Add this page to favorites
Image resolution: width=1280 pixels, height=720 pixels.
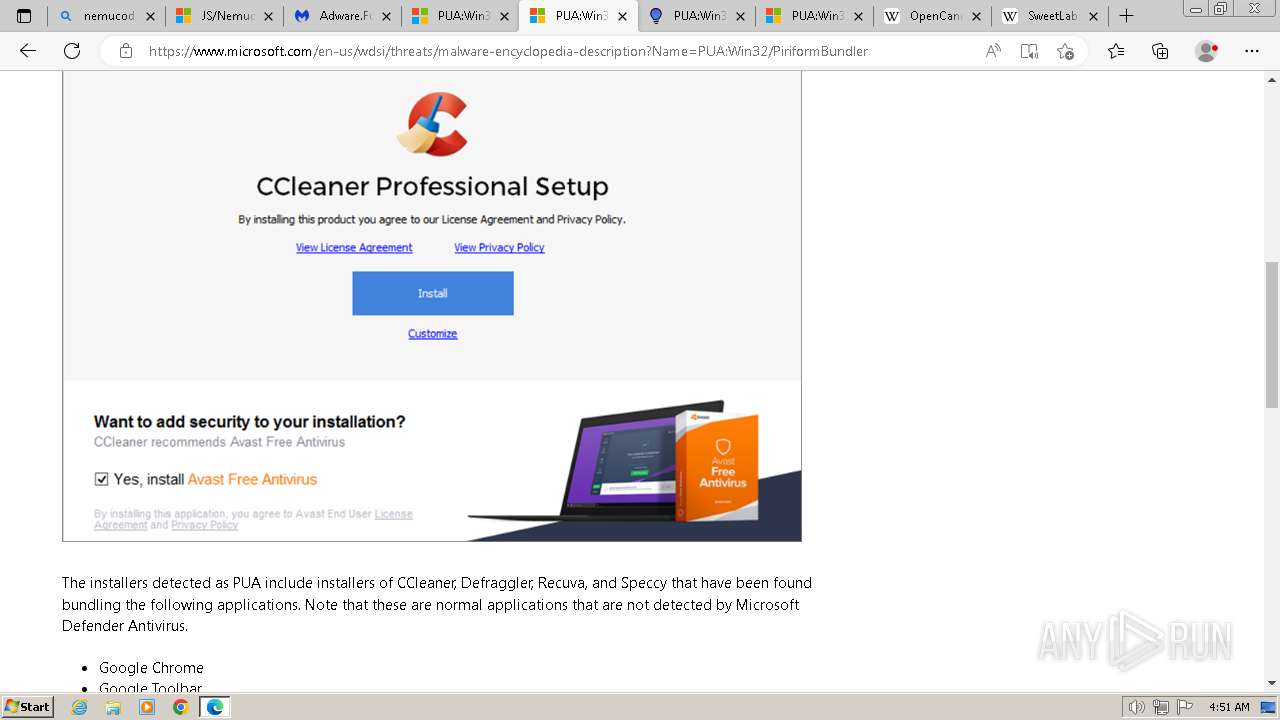coord(1065,51)
